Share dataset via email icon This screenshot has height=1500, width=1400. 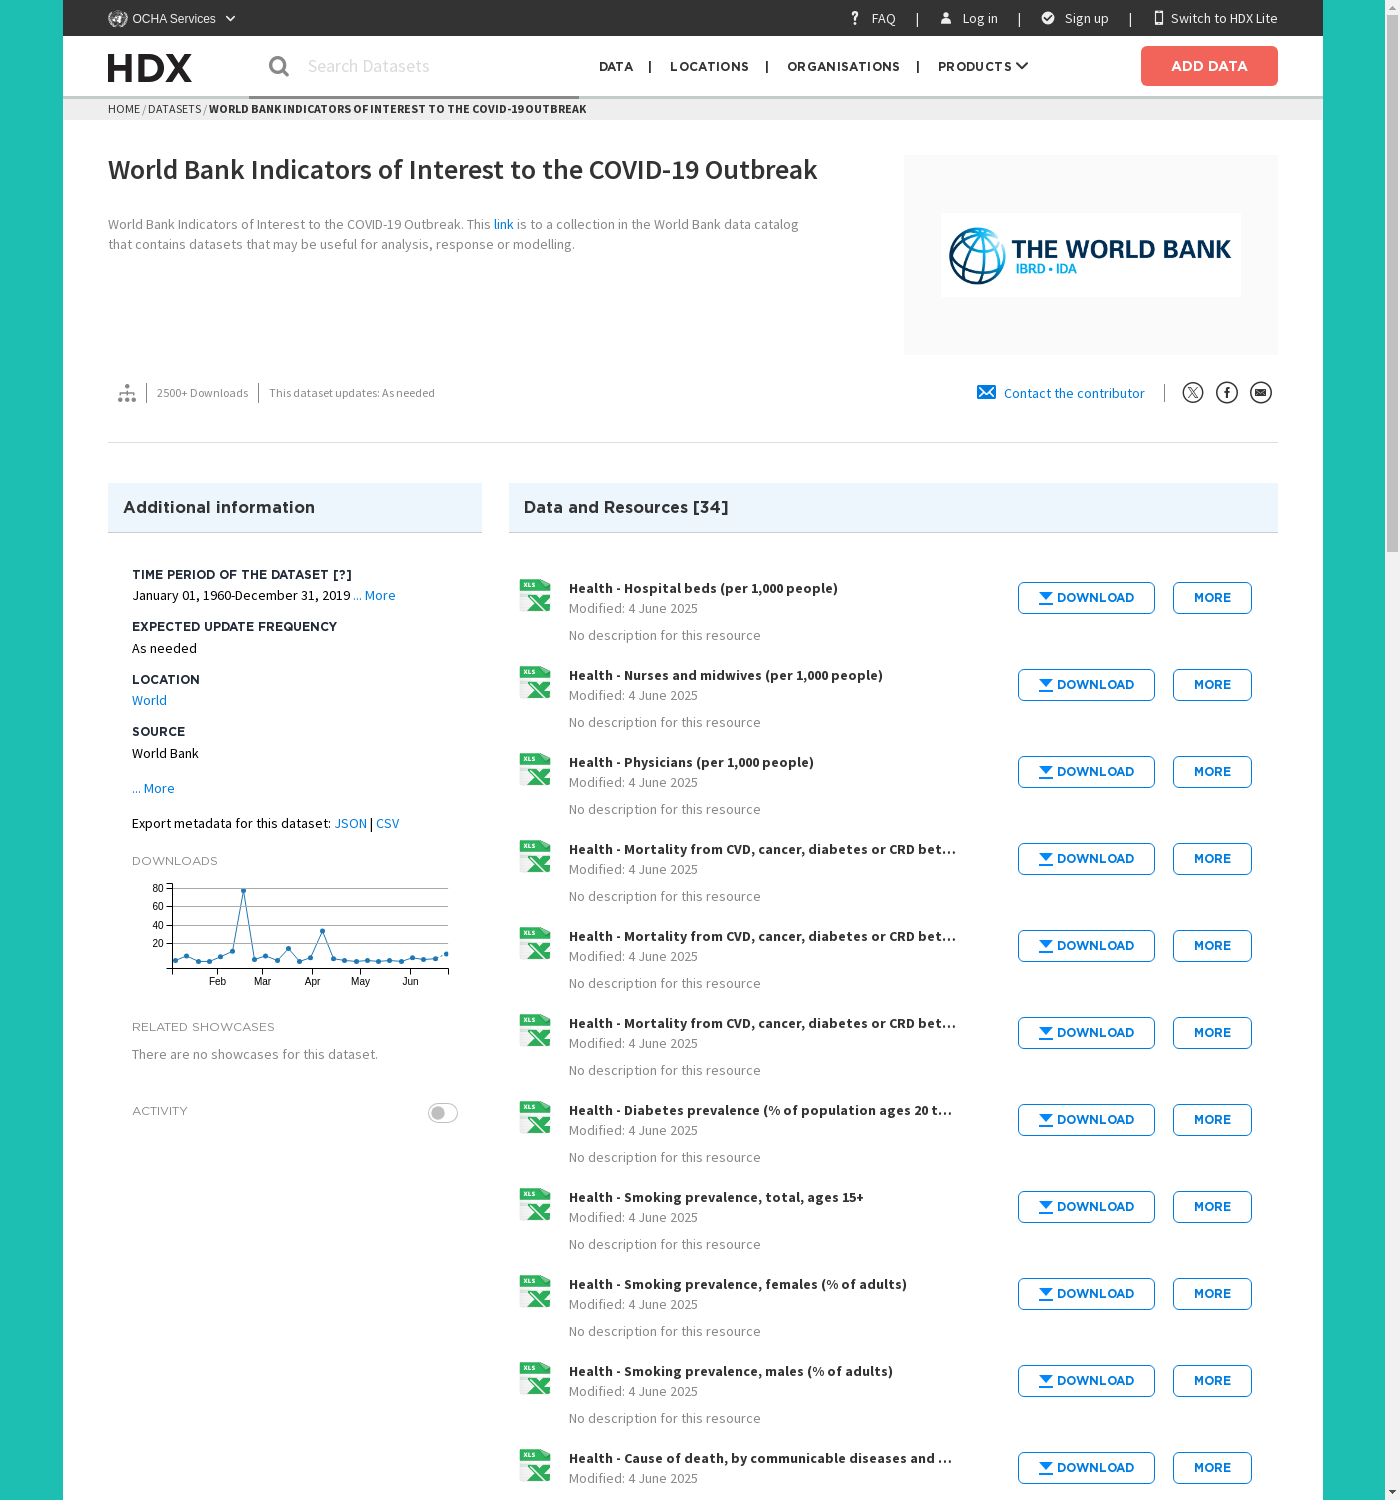click(x=1261, y=393)
